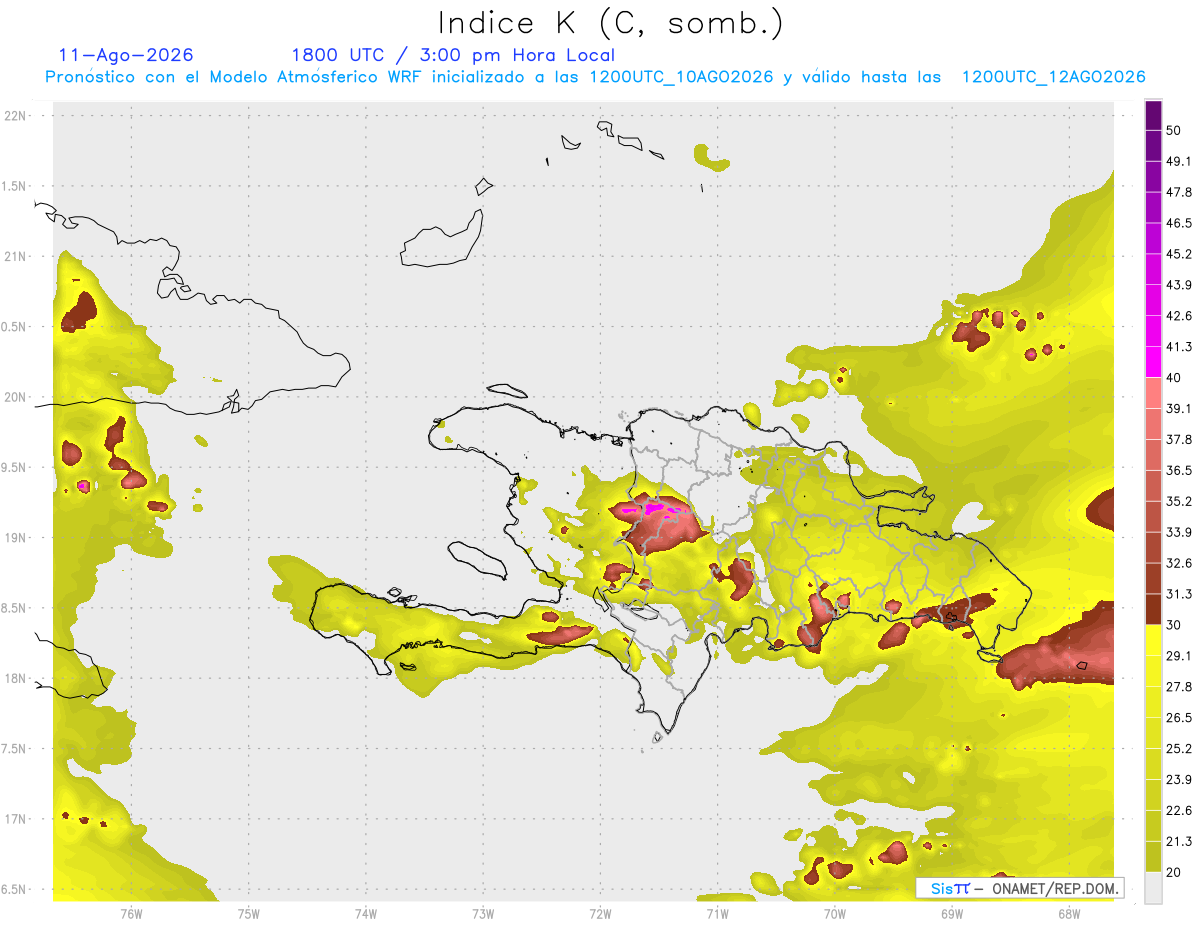Click the magenta colorbar segment between 40 and 41.3
This screenshot has width=1200, height=927.
coord(1153,362)
